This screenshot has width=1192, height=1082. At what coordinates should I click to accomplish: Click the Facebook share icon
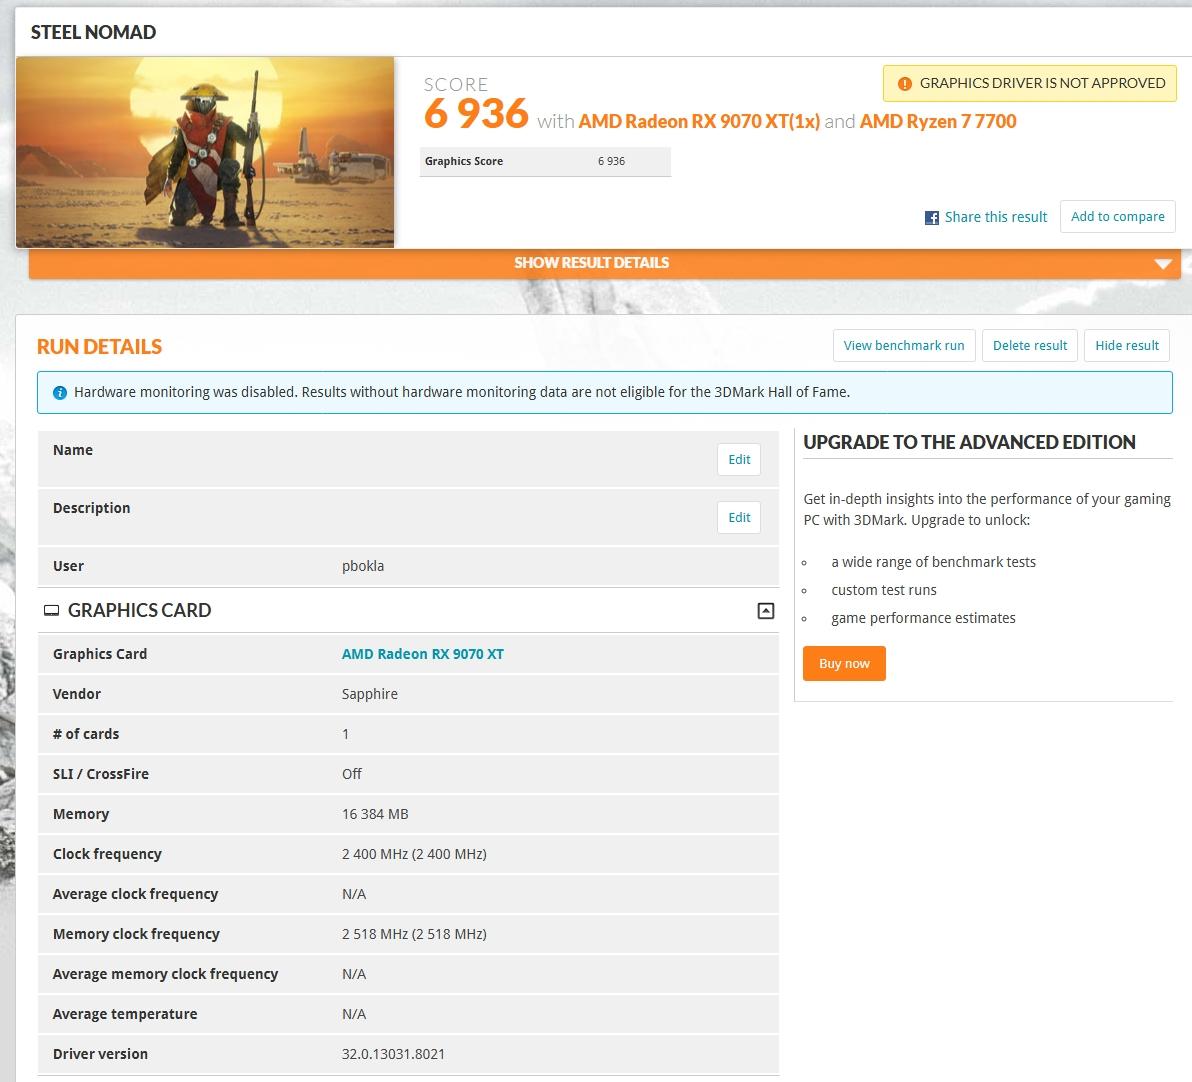pos(932,217)
